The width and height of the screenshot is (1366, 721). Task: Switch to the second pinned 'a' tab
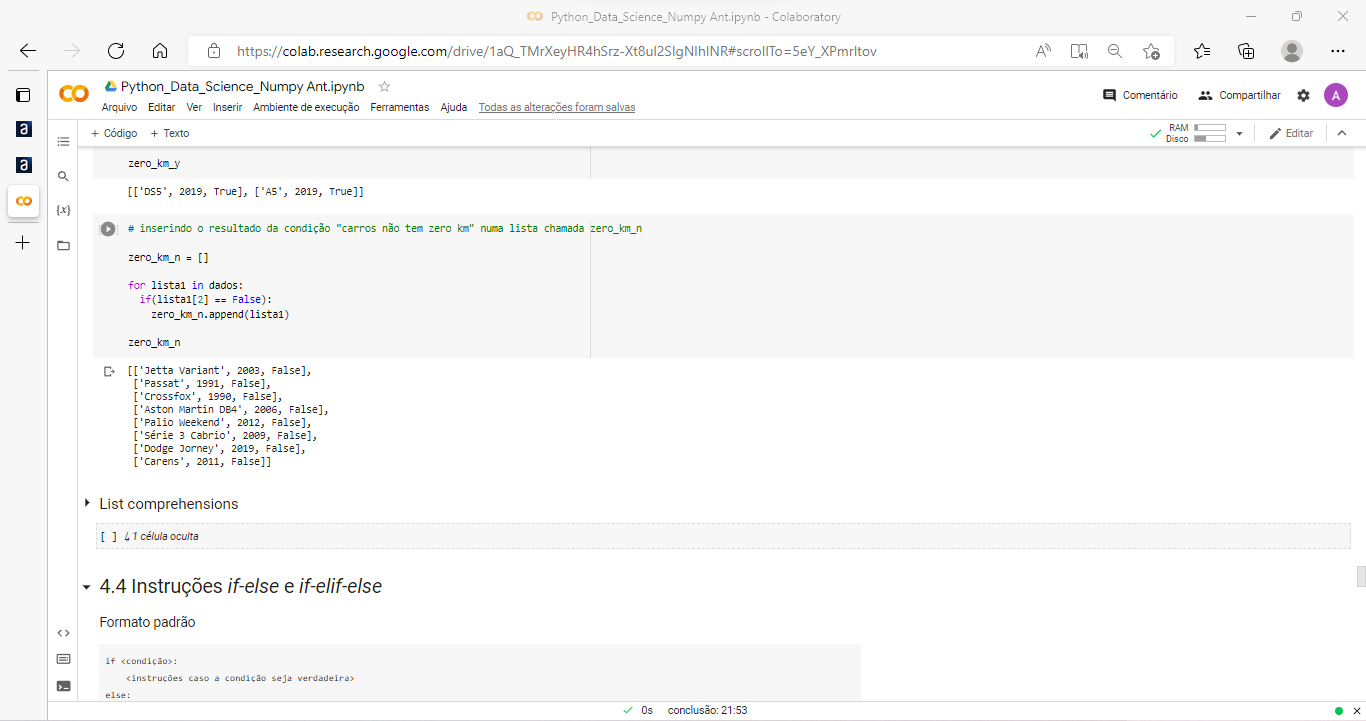[x=23, y=165]
